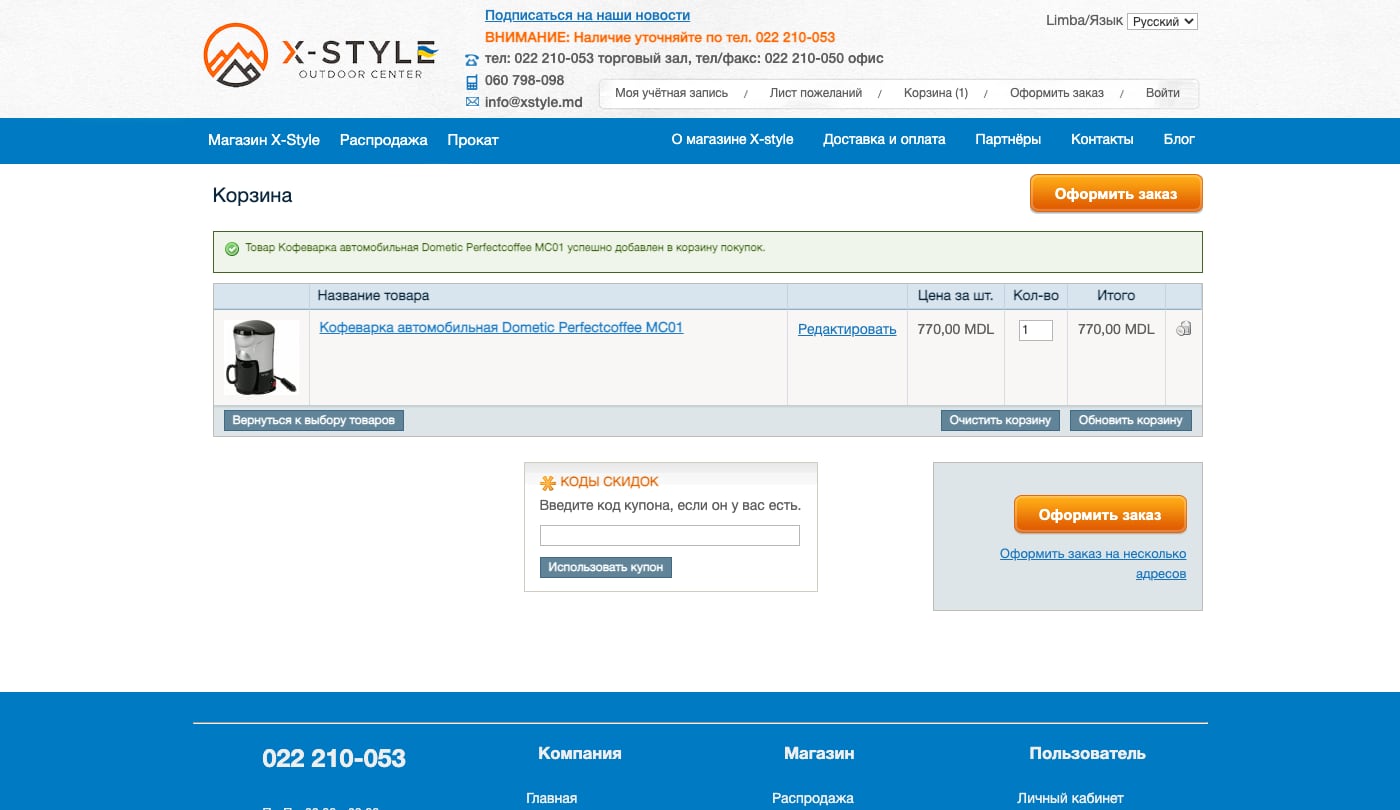Image resolution: width=1400 pixels, height=810 pixels.
Task: Remove the coffee maker via trash icon
Action: click(x=1183, y=328)
